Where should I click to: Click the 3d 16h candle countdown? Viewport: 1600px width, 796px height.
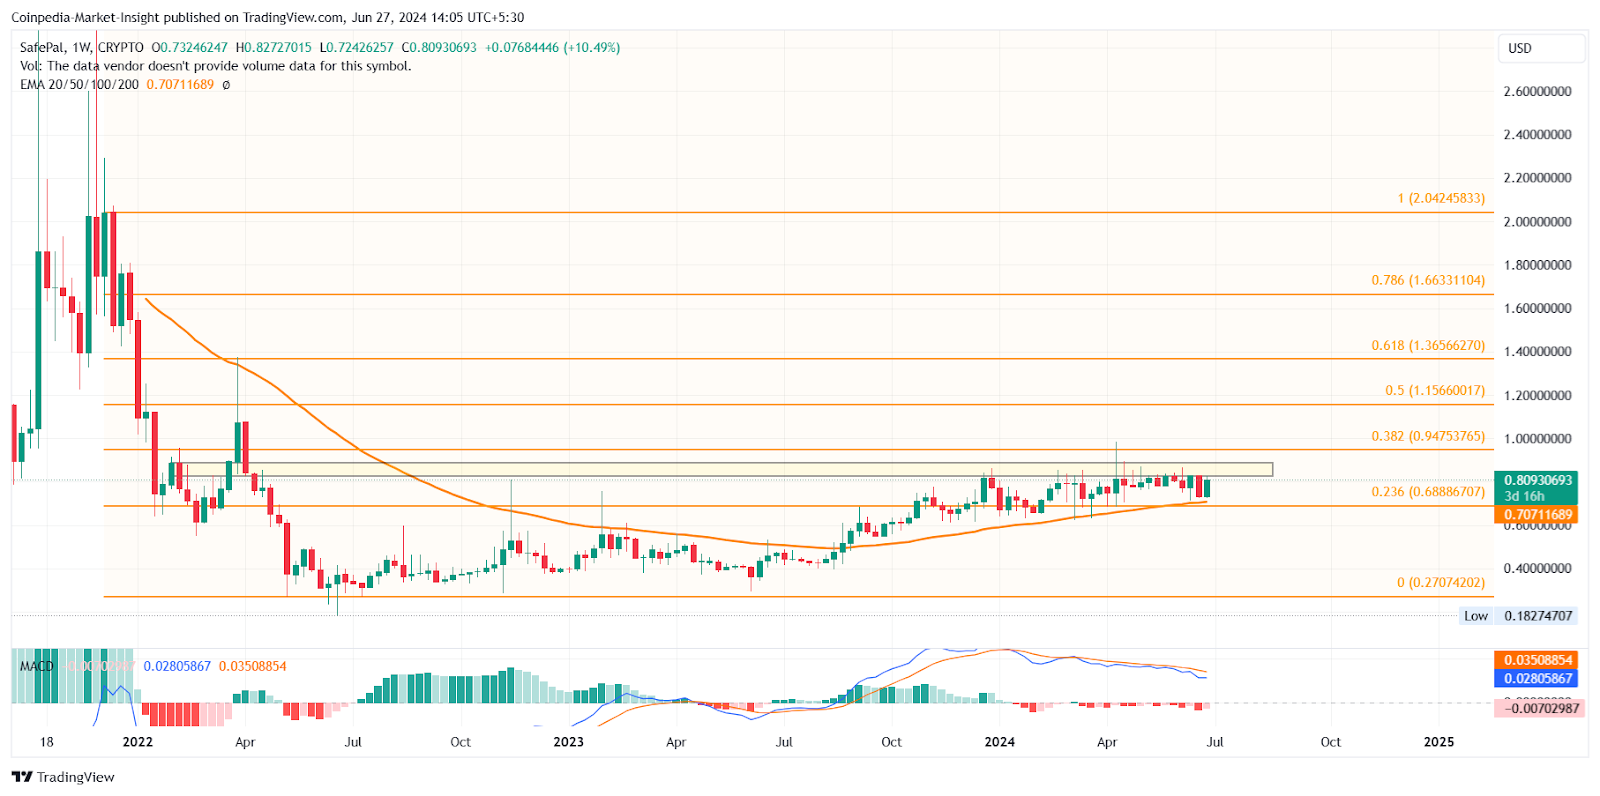(x=1525, y=496)
